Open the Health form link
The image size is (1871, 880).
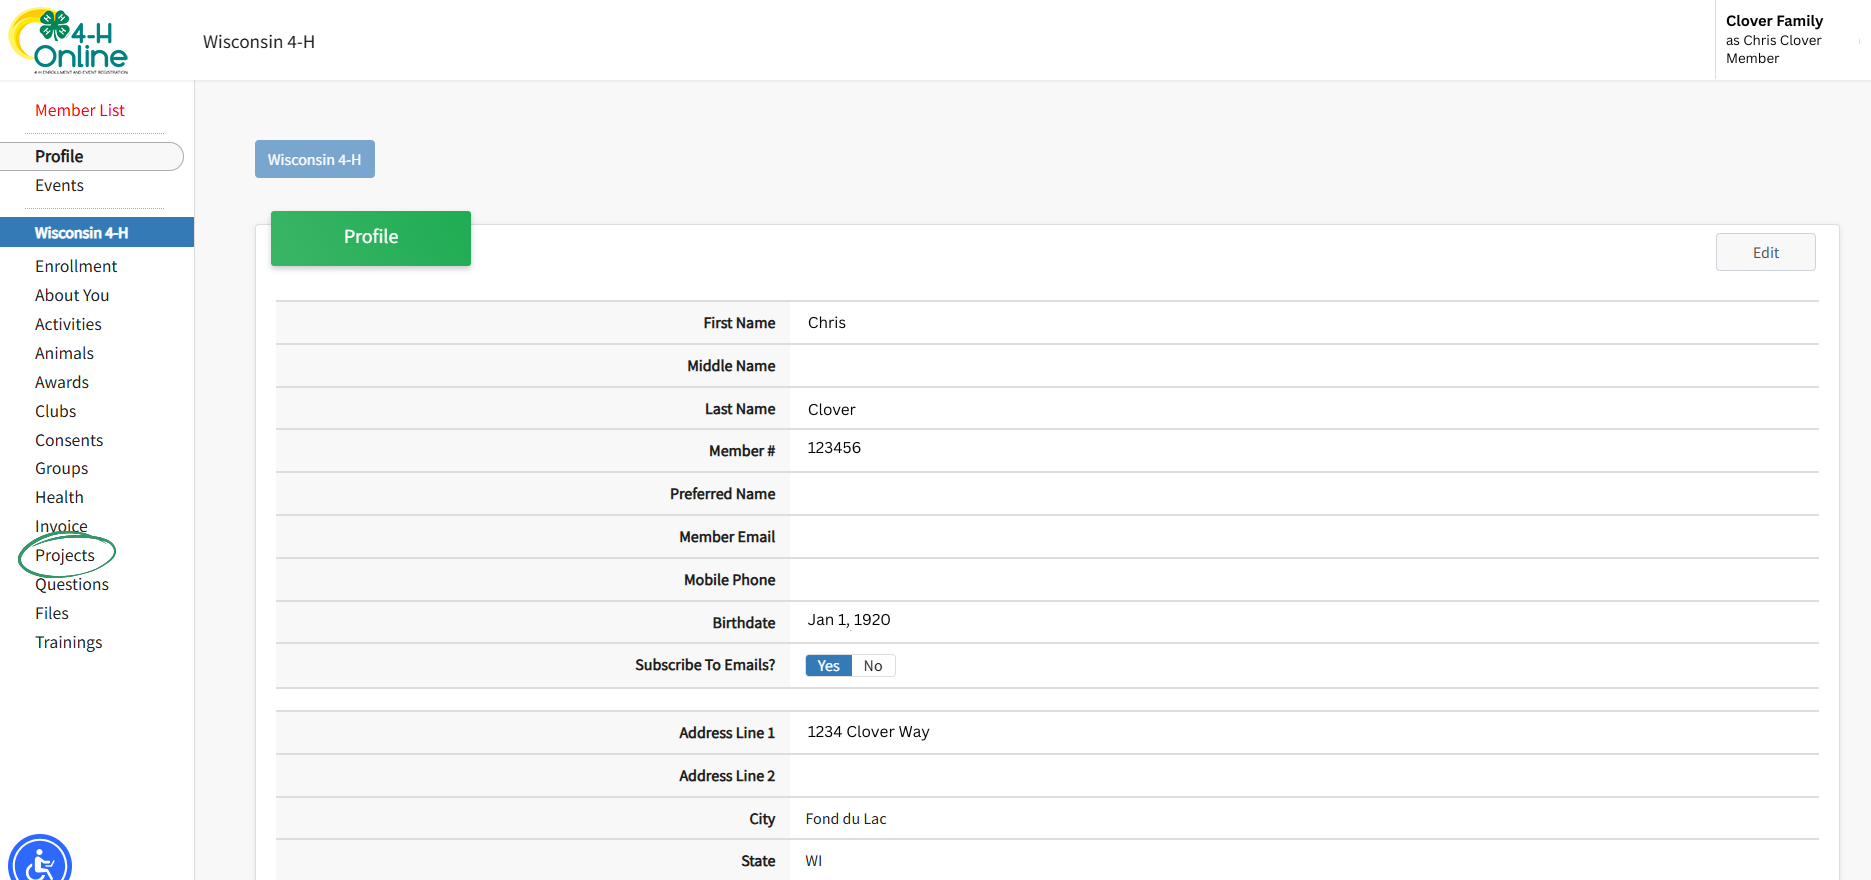point(59,497)
